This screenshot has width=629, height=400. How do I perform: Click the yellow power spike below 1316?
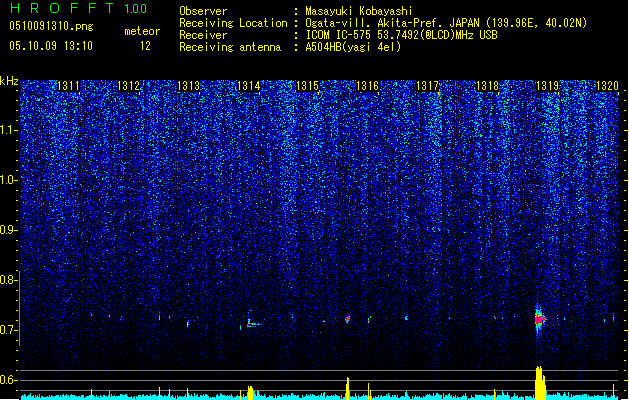pyautogui.click(x=347, y=388)
